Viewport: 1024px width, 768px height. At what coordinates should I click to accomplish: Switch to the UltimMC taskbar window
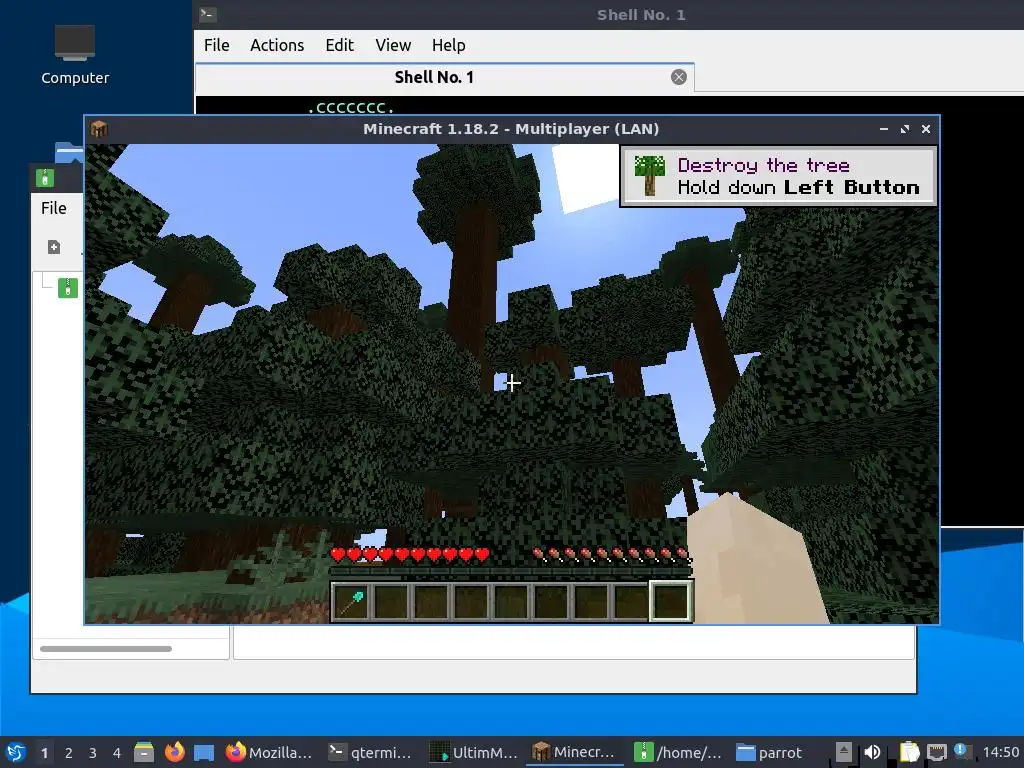474,752
